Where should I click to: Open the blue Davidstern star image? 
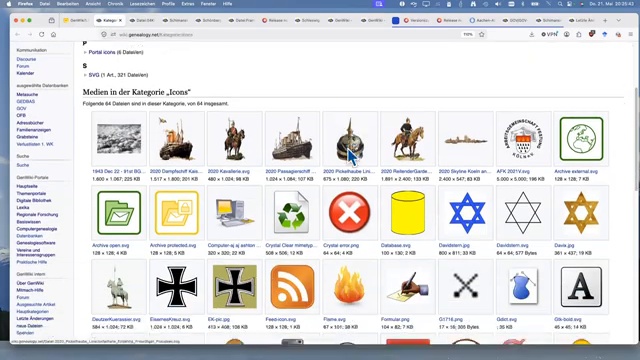coord(466,213)
